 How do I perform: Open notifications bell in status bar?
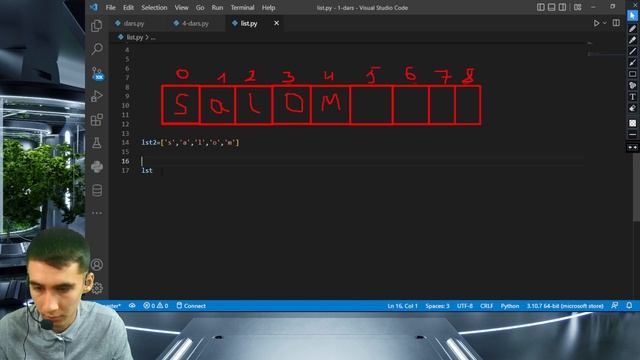629,305
